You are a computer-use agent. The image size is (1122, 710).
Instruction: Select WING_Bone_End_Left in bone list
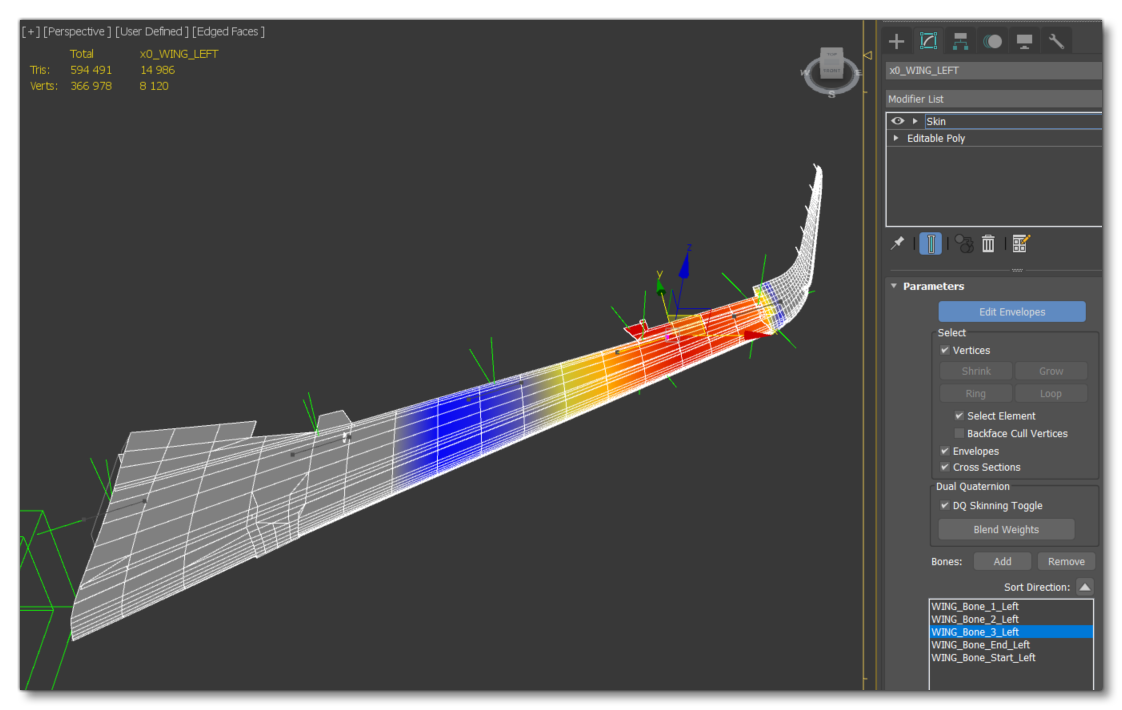pos(980,645)
